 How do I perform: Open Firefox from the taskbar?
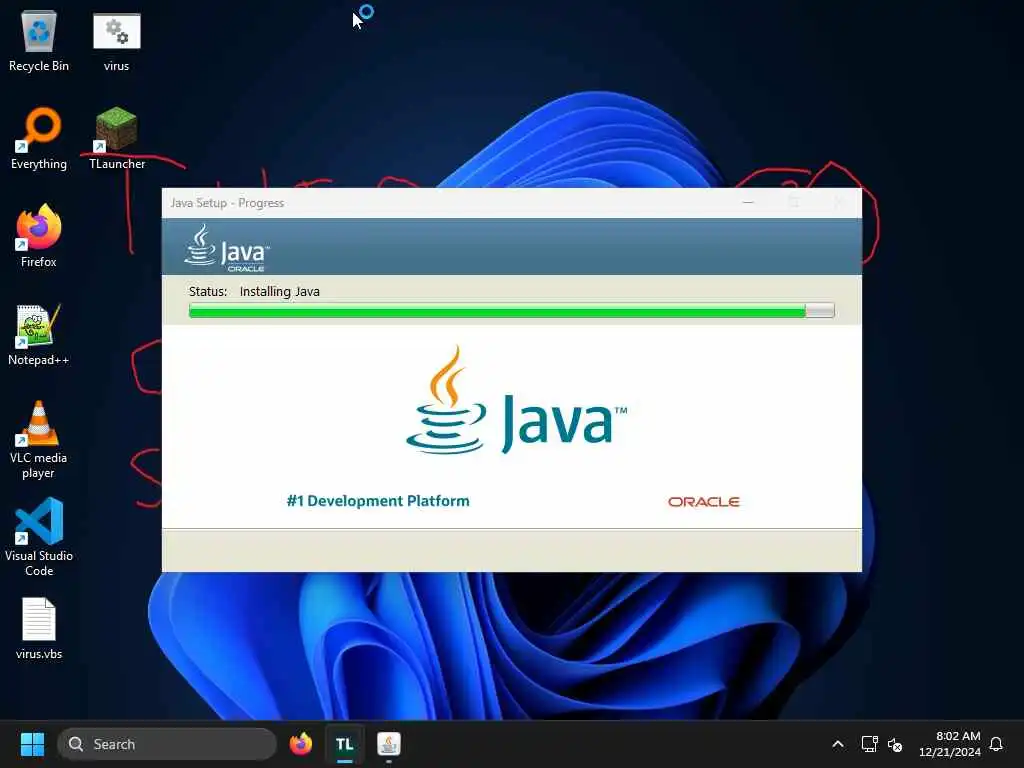pyautogui.click(x=301, y=744)
